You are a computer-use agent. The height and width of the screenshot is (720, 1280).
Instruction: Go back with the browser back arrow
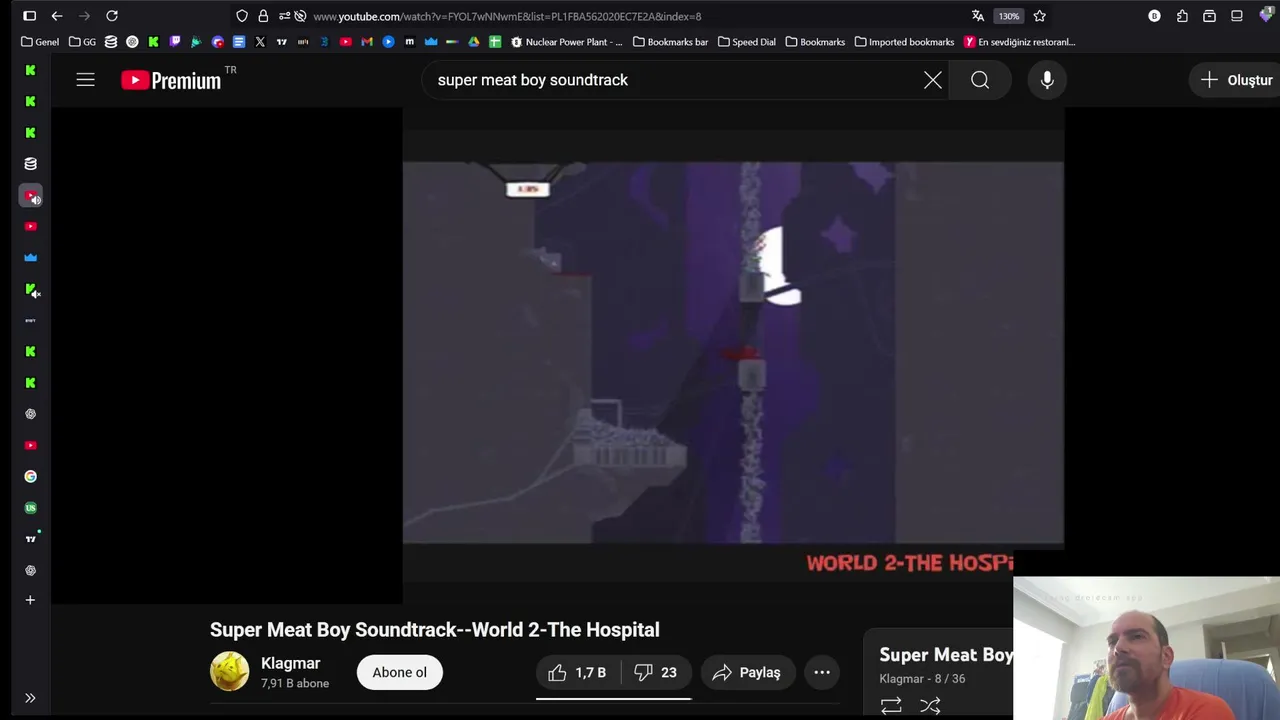click(x=57, y=16)
